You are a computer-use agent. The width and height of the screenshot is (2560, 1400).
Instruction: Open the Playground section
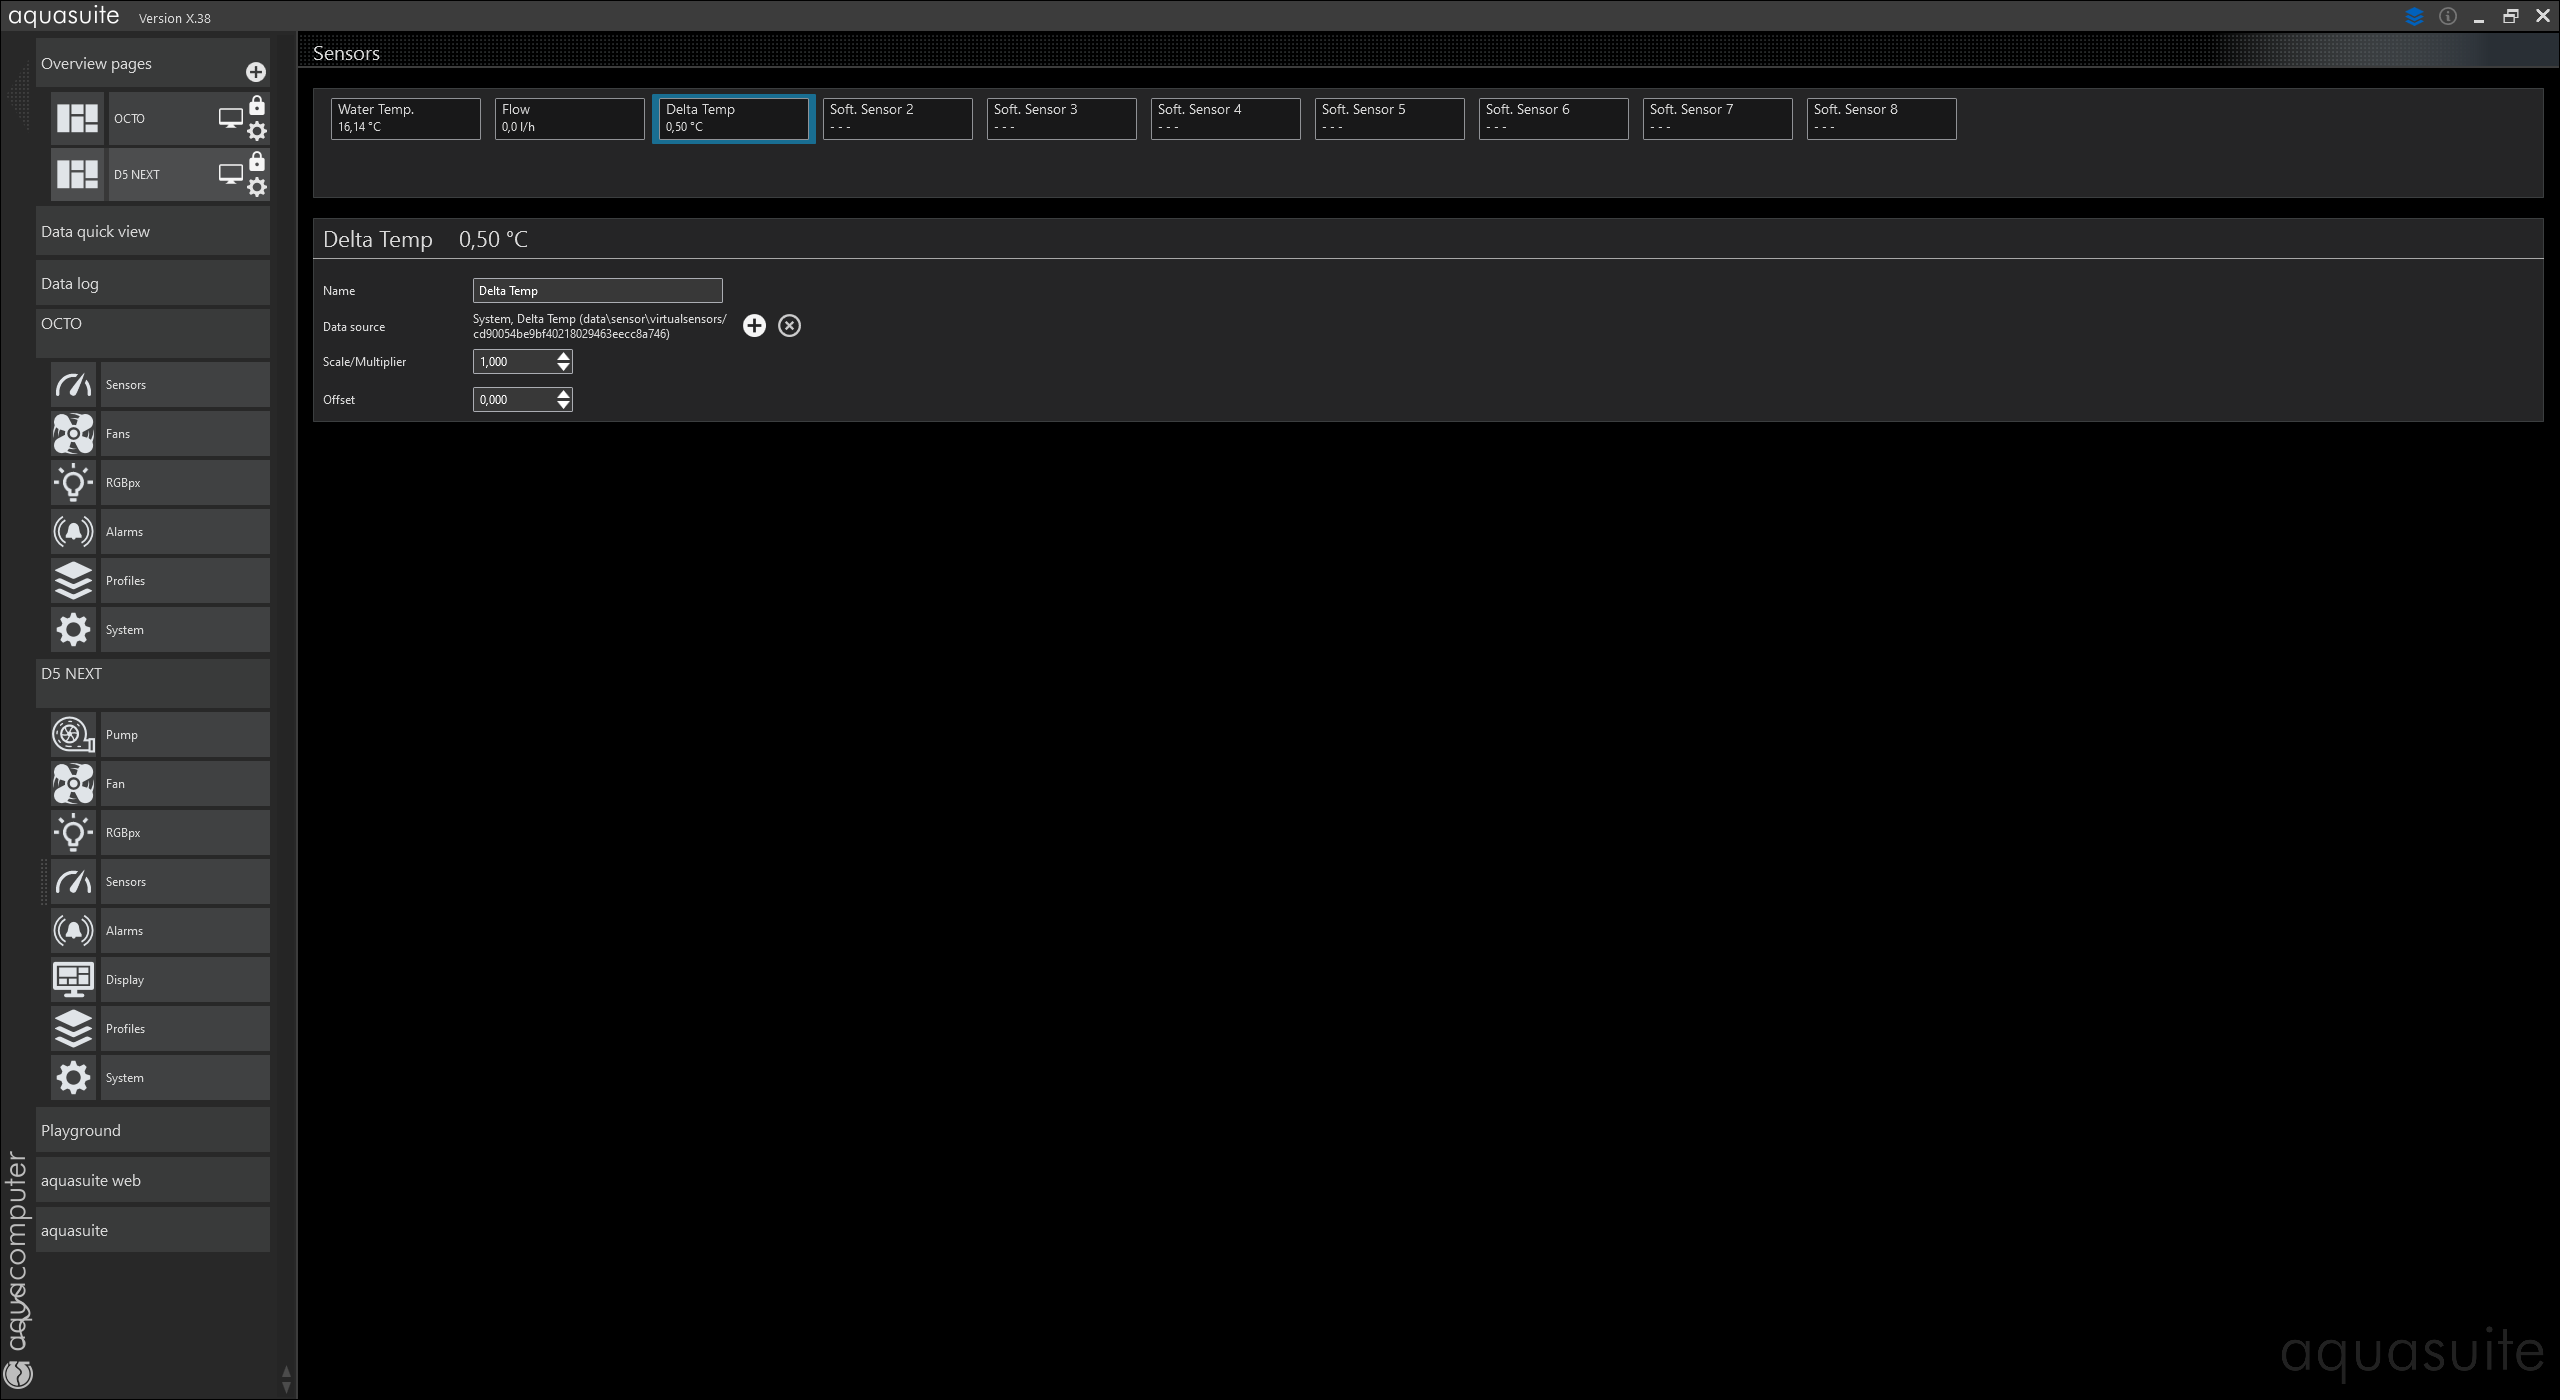pos(152,1131)
